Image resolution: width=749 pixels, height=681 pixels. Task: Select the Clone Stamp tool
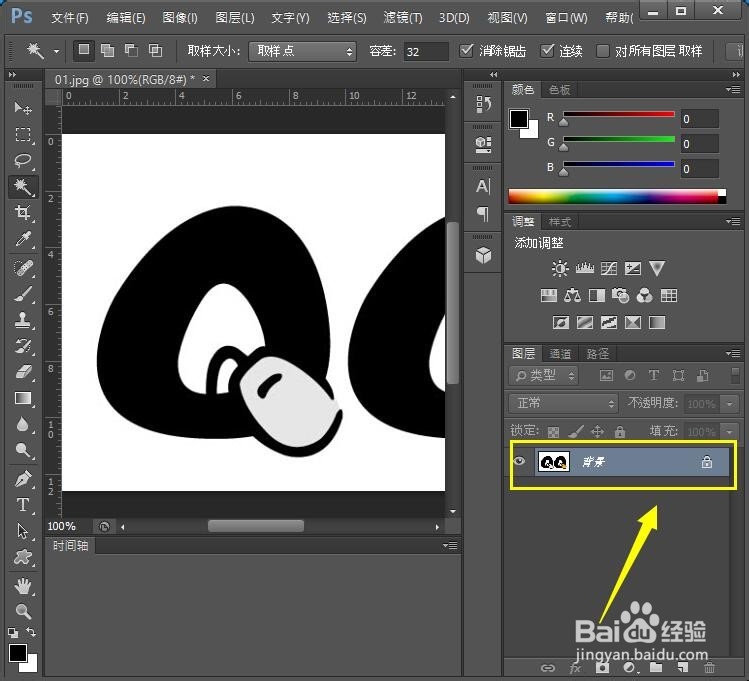click(22, 319)
